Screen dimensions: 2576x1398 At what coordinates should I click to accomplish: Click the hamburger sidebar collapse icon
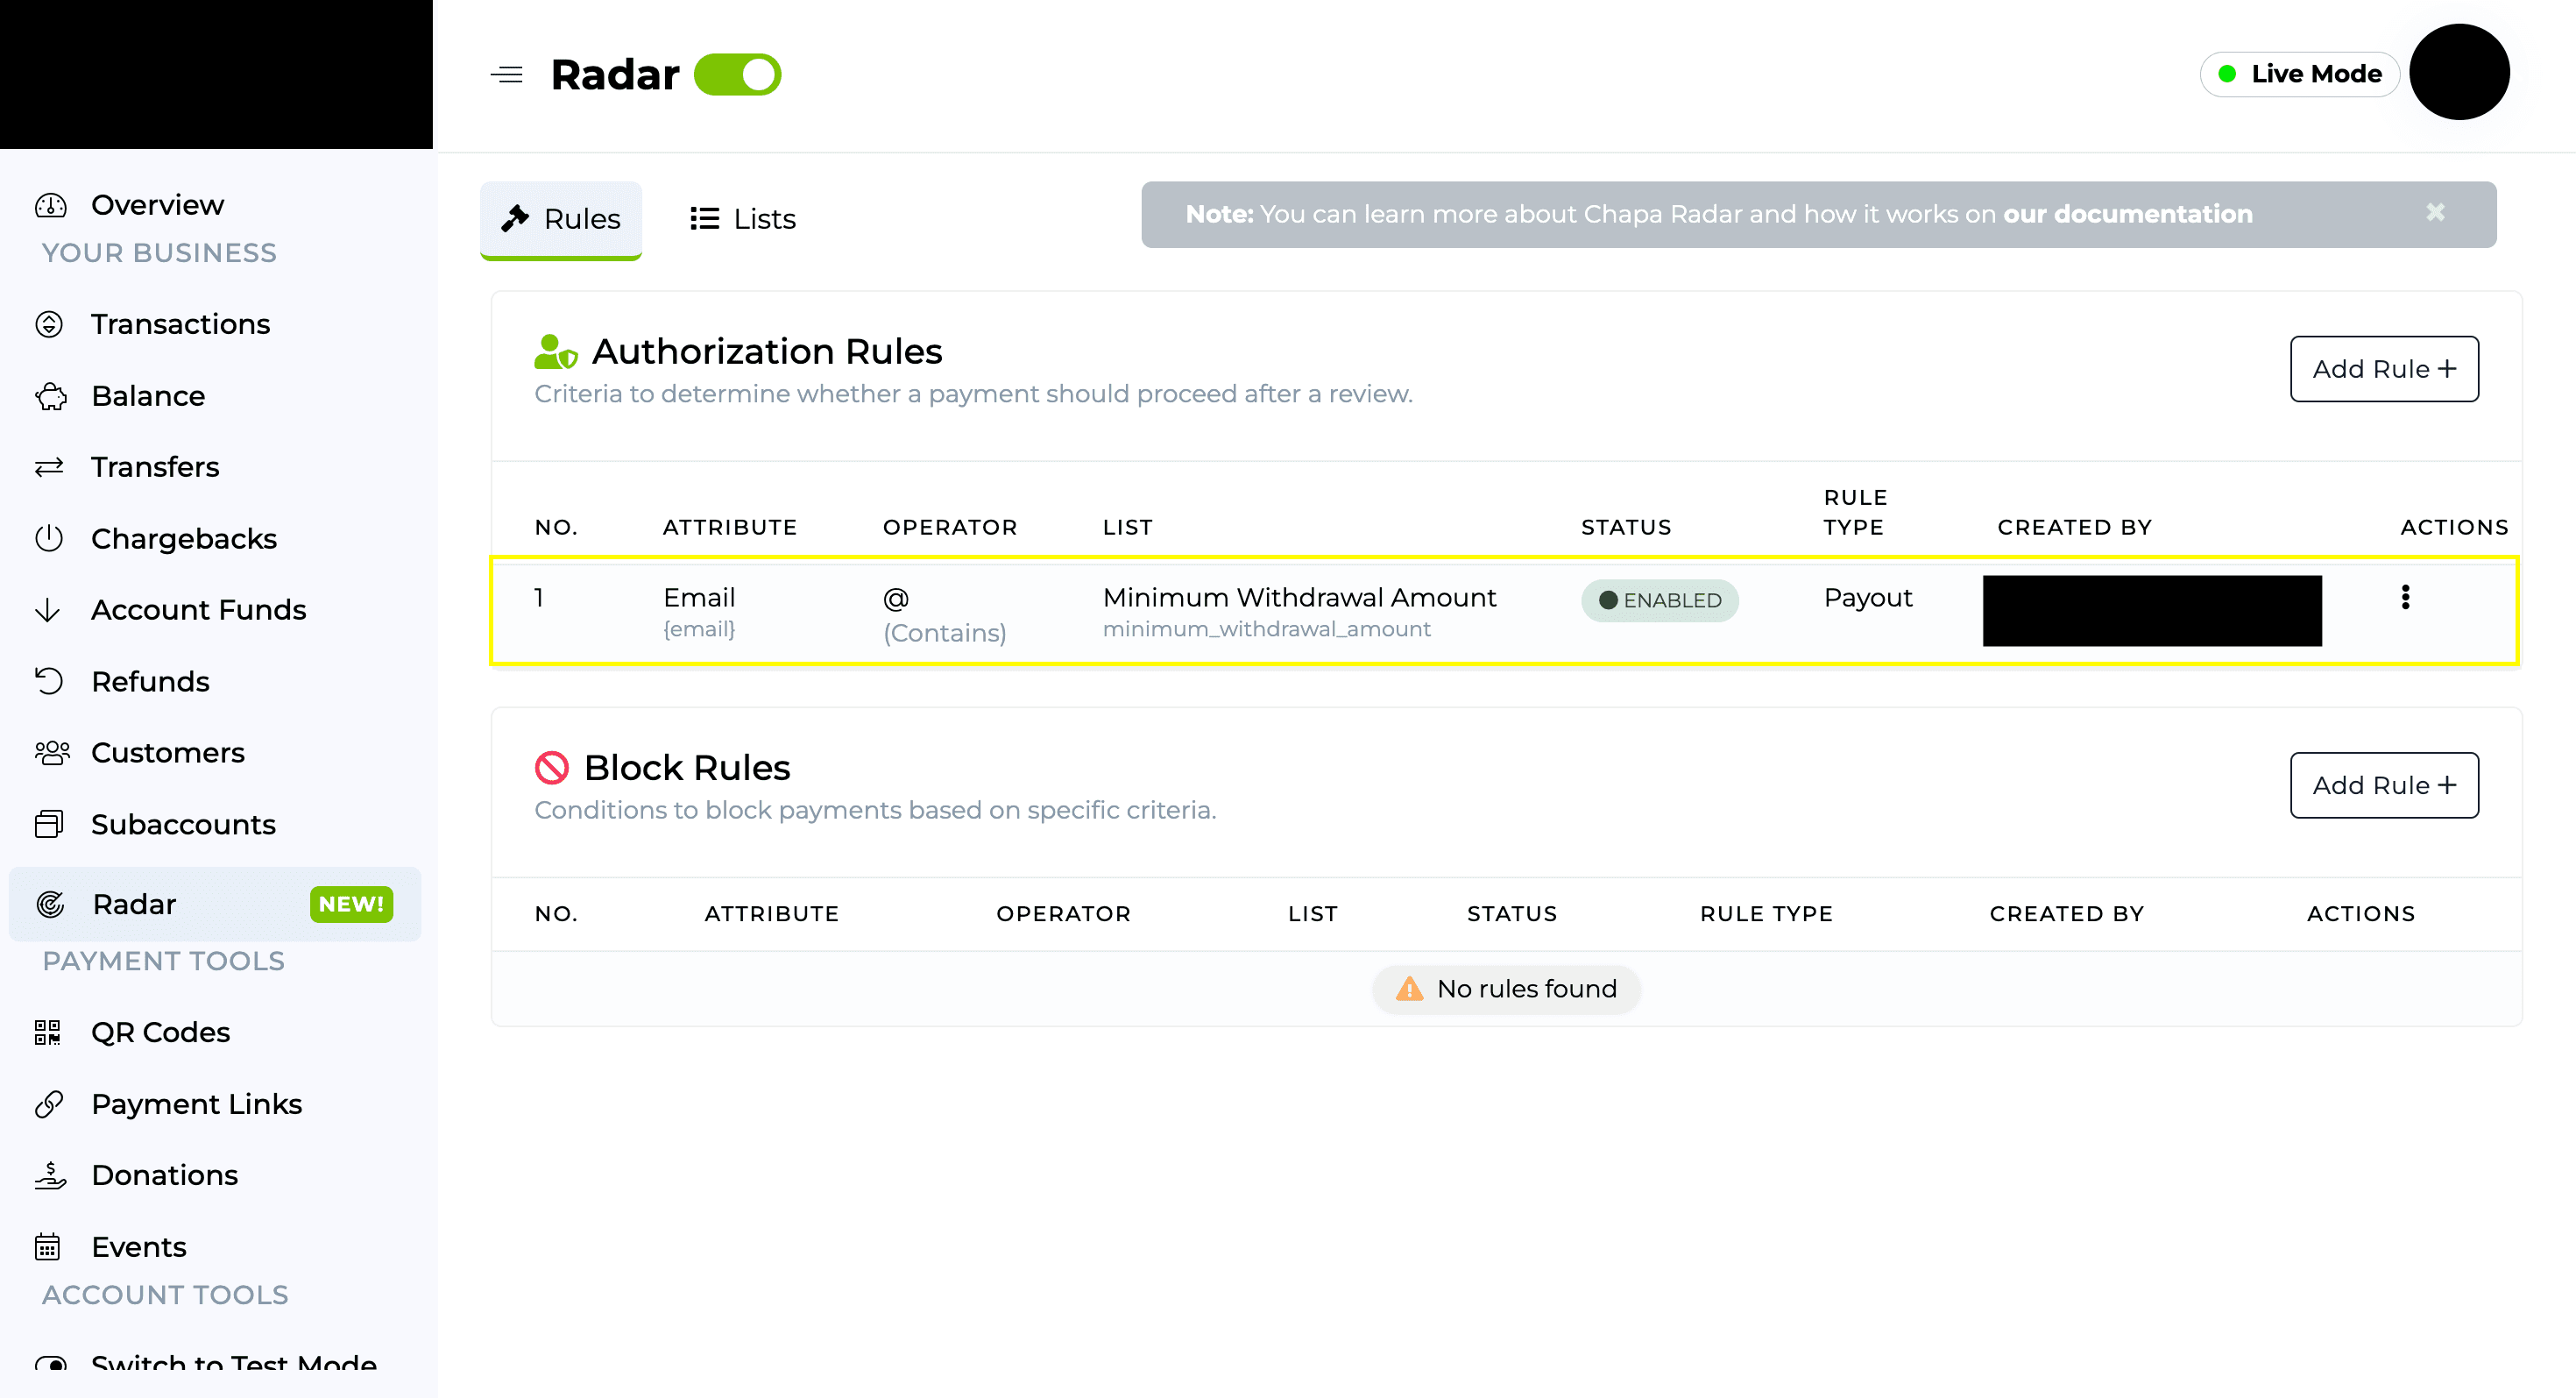(507, 75)
